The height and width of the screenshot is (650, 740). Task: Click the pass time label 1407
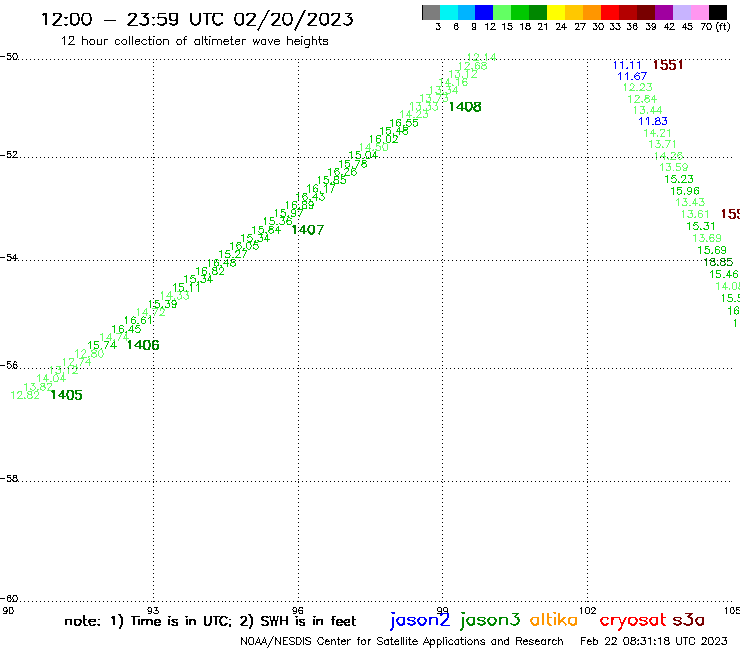[308, 230]
